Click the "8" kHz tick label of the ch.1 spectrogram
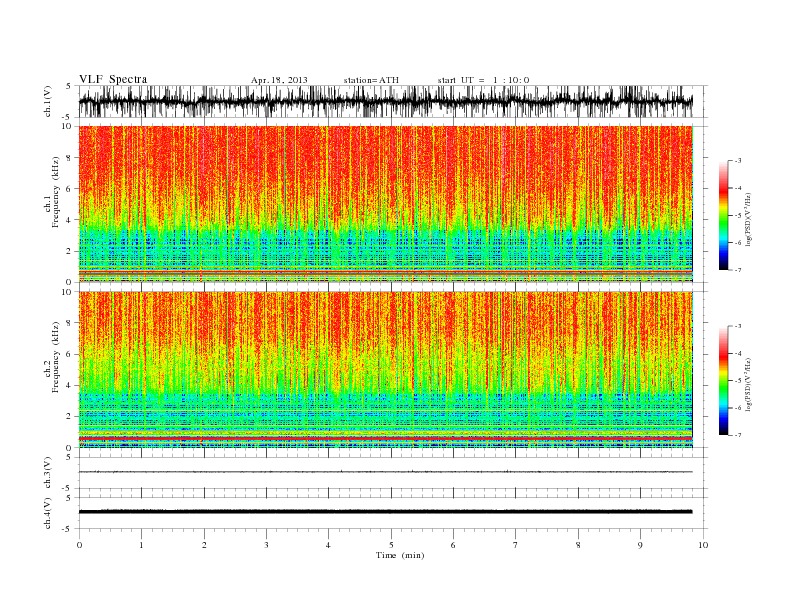The image size is (792, 612). tap(69, 158)
